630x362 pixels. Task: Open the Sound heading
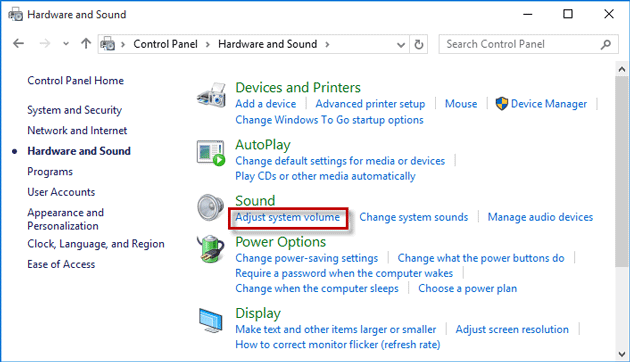pos(255,200)
